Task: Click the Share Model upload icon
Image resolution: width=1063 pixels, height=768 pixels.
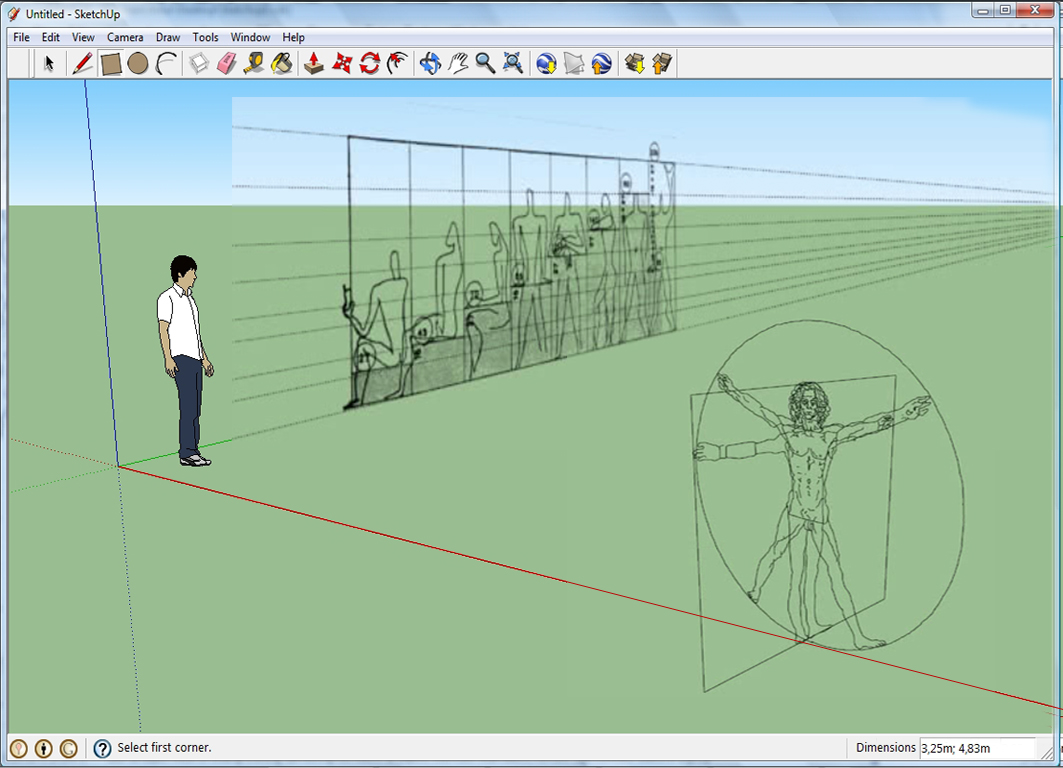Action: 662,64
